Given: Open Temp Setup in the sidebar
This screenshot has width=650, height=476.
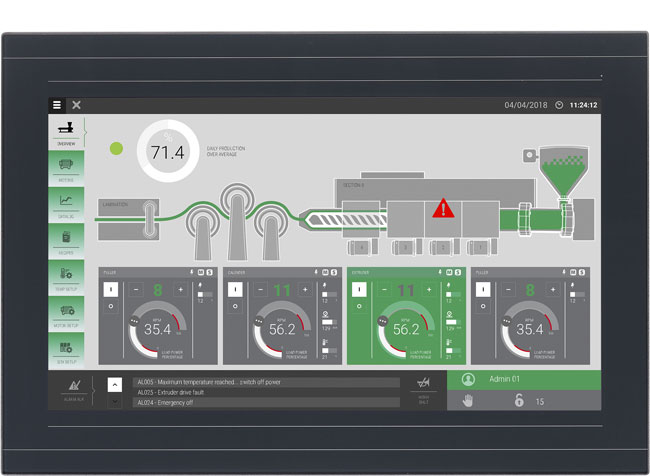Looking at the screenshot, I should tap(66, 273).
